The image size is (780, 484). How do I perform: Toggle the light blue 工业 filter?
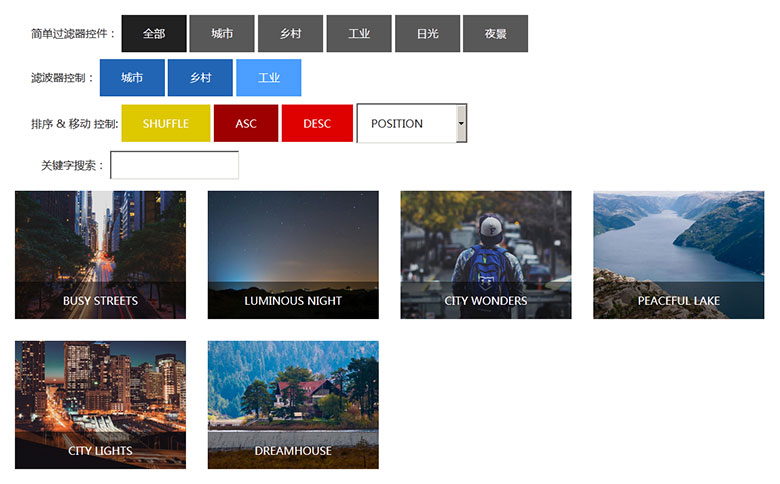pos(269,78)
